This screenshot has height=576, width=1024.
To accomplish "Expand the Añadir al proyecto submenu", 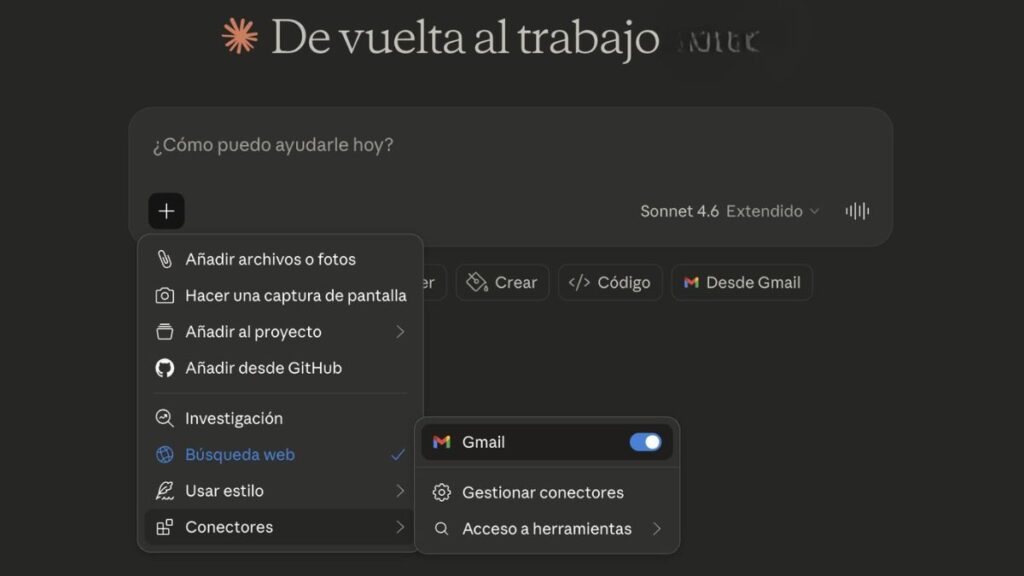I will [x=253, y=331].
